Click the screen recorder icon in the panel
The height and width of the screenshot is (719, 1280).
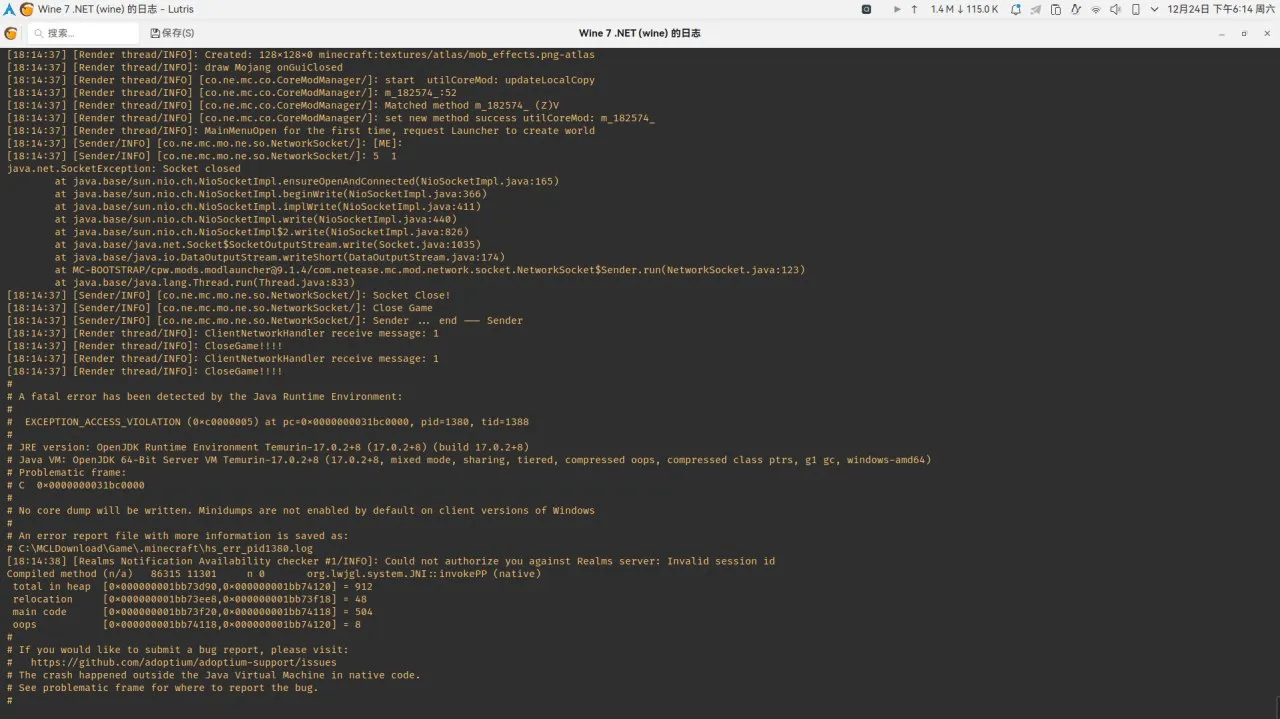[x=866, y=9]
